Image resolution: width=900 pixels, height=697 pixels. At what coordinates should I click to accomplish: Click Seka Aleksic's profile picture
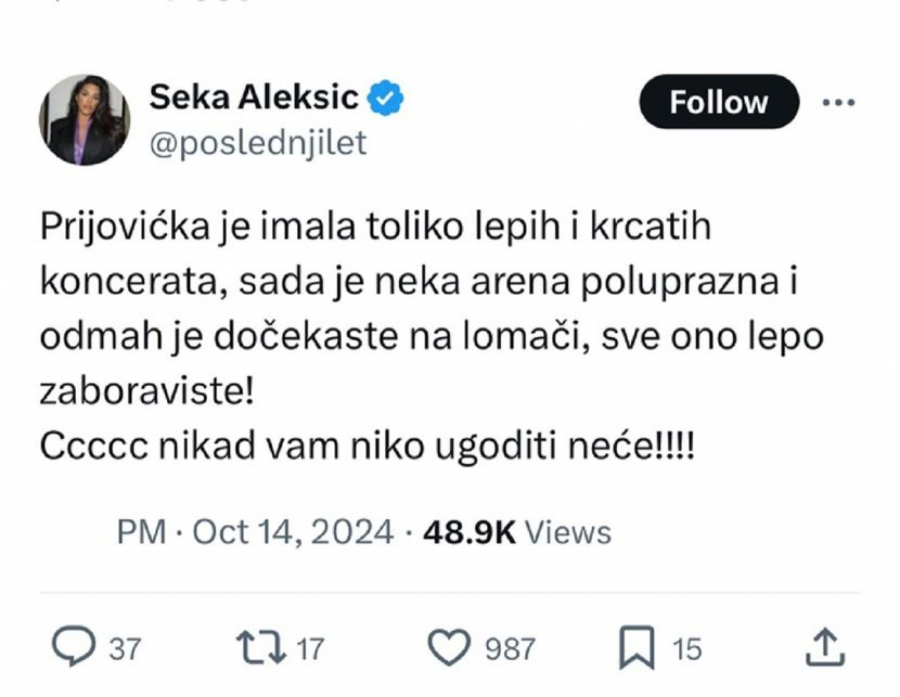[88, 115]
